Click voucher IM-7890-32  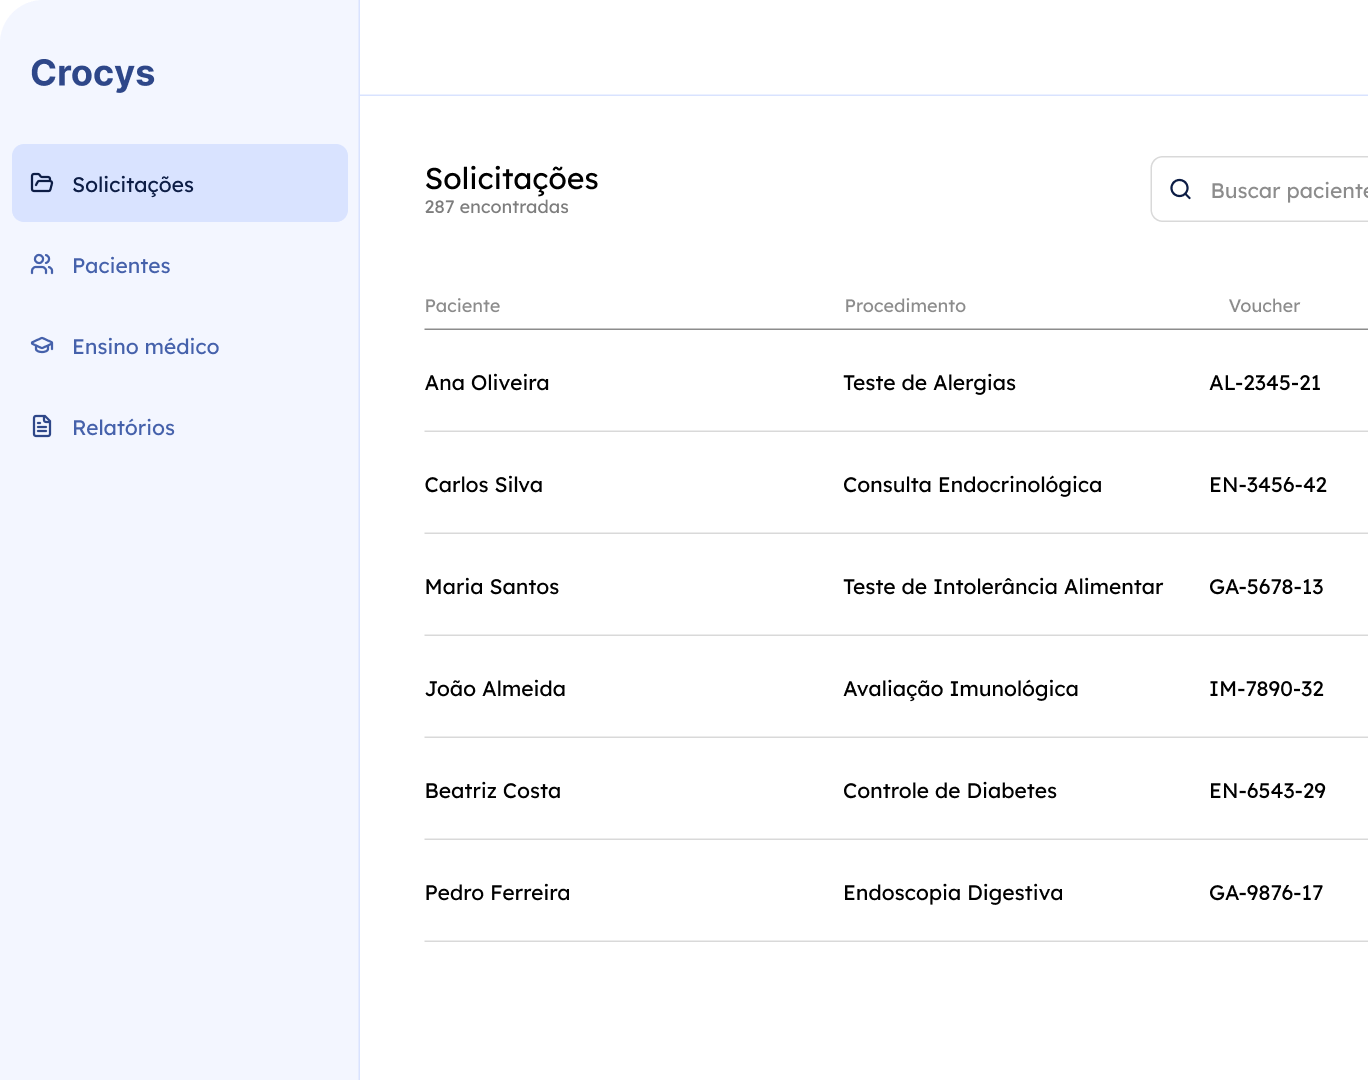1266,689
